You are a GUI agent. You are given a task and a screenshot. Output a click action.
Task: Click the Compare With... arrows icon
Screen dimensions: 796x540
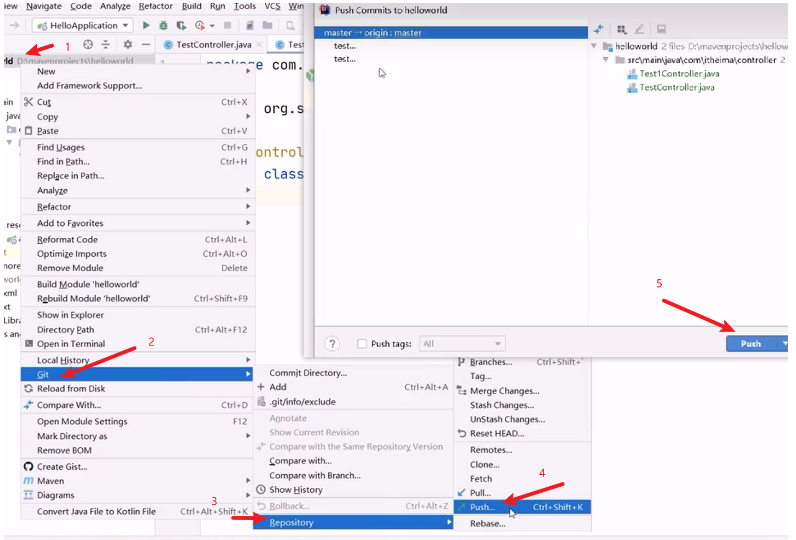[x=28, y=405]
